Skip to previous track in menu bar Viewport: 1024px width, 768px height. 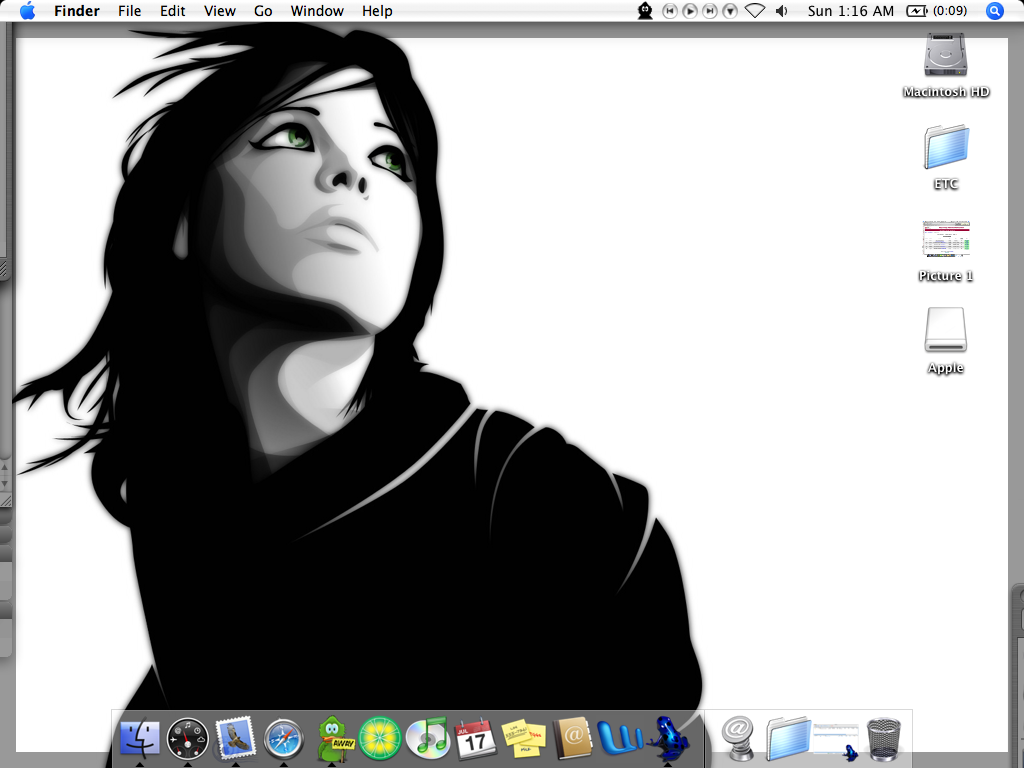(669, 11)
